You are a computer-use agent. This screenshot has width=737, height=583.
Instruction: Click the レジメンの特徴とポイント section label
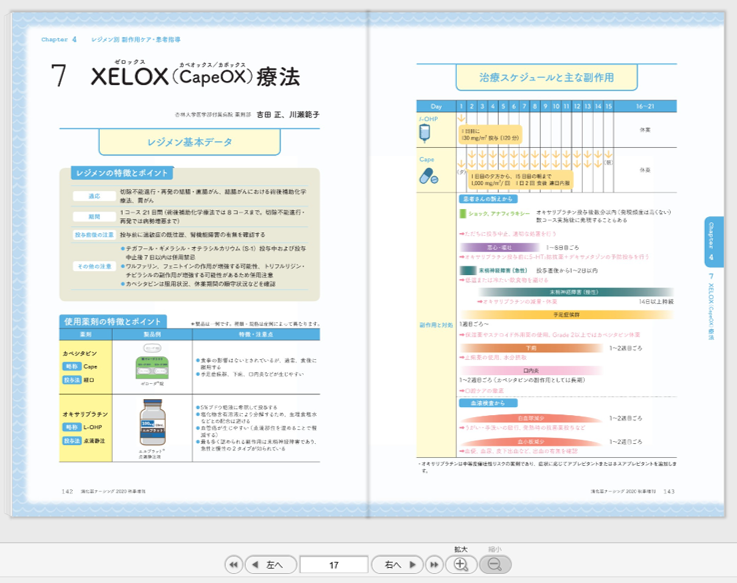tap(122, 173)
